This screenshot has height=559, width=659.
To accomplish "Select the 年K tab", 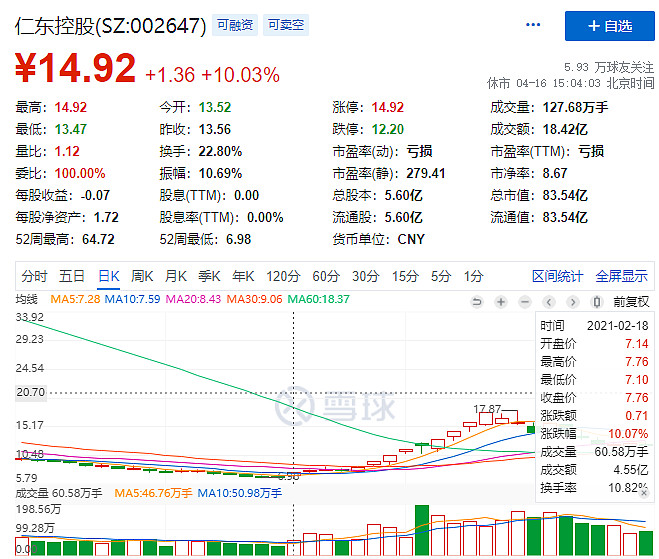I will coord(243,276).
